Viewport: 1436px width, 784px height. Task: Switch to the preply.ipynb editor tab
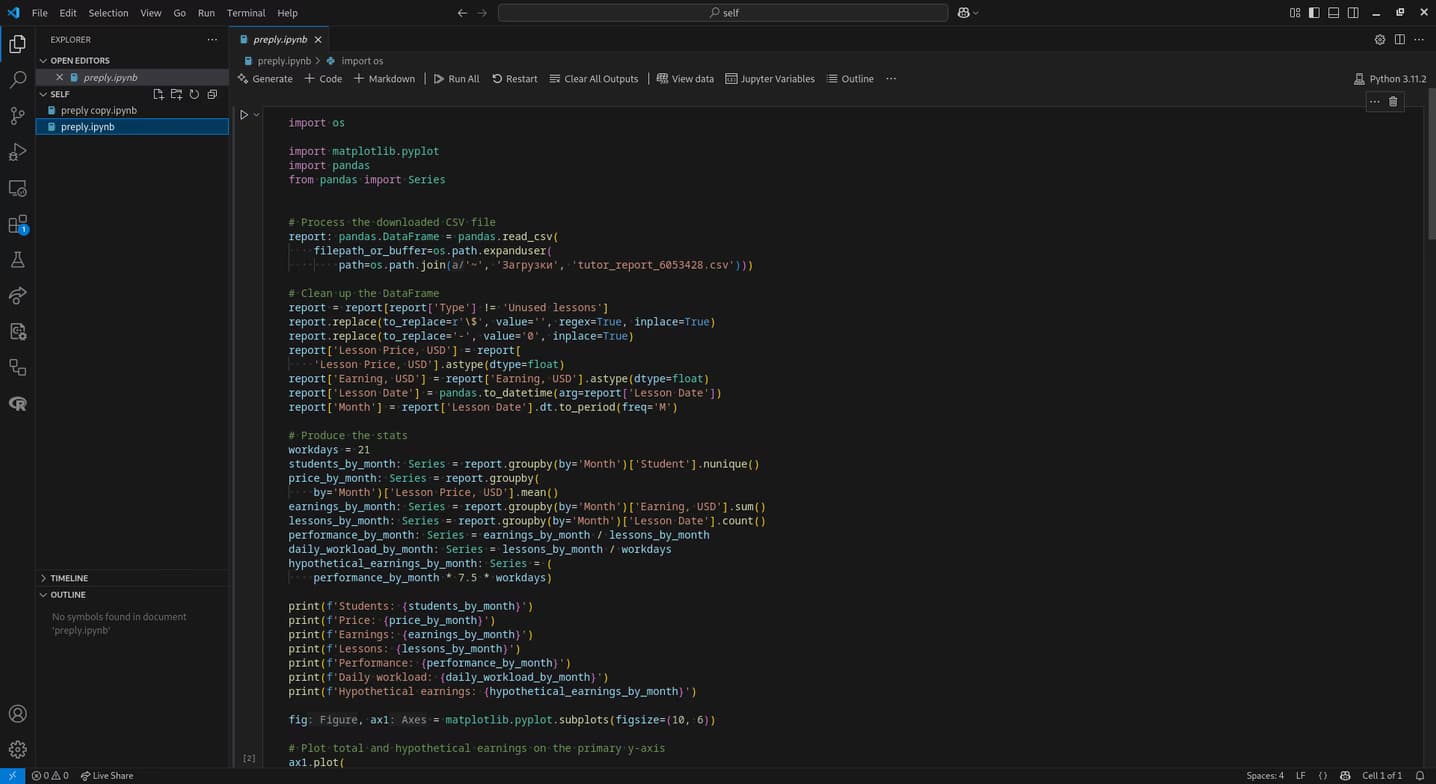280,40
